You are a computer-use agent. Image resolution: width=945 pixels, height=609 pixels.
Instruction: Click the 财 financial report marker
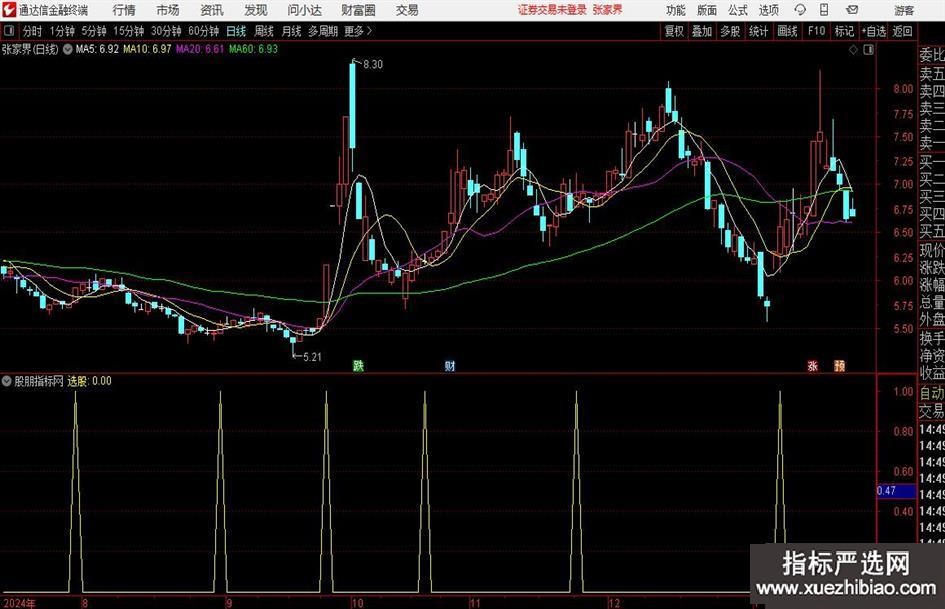tap(450, 365)
